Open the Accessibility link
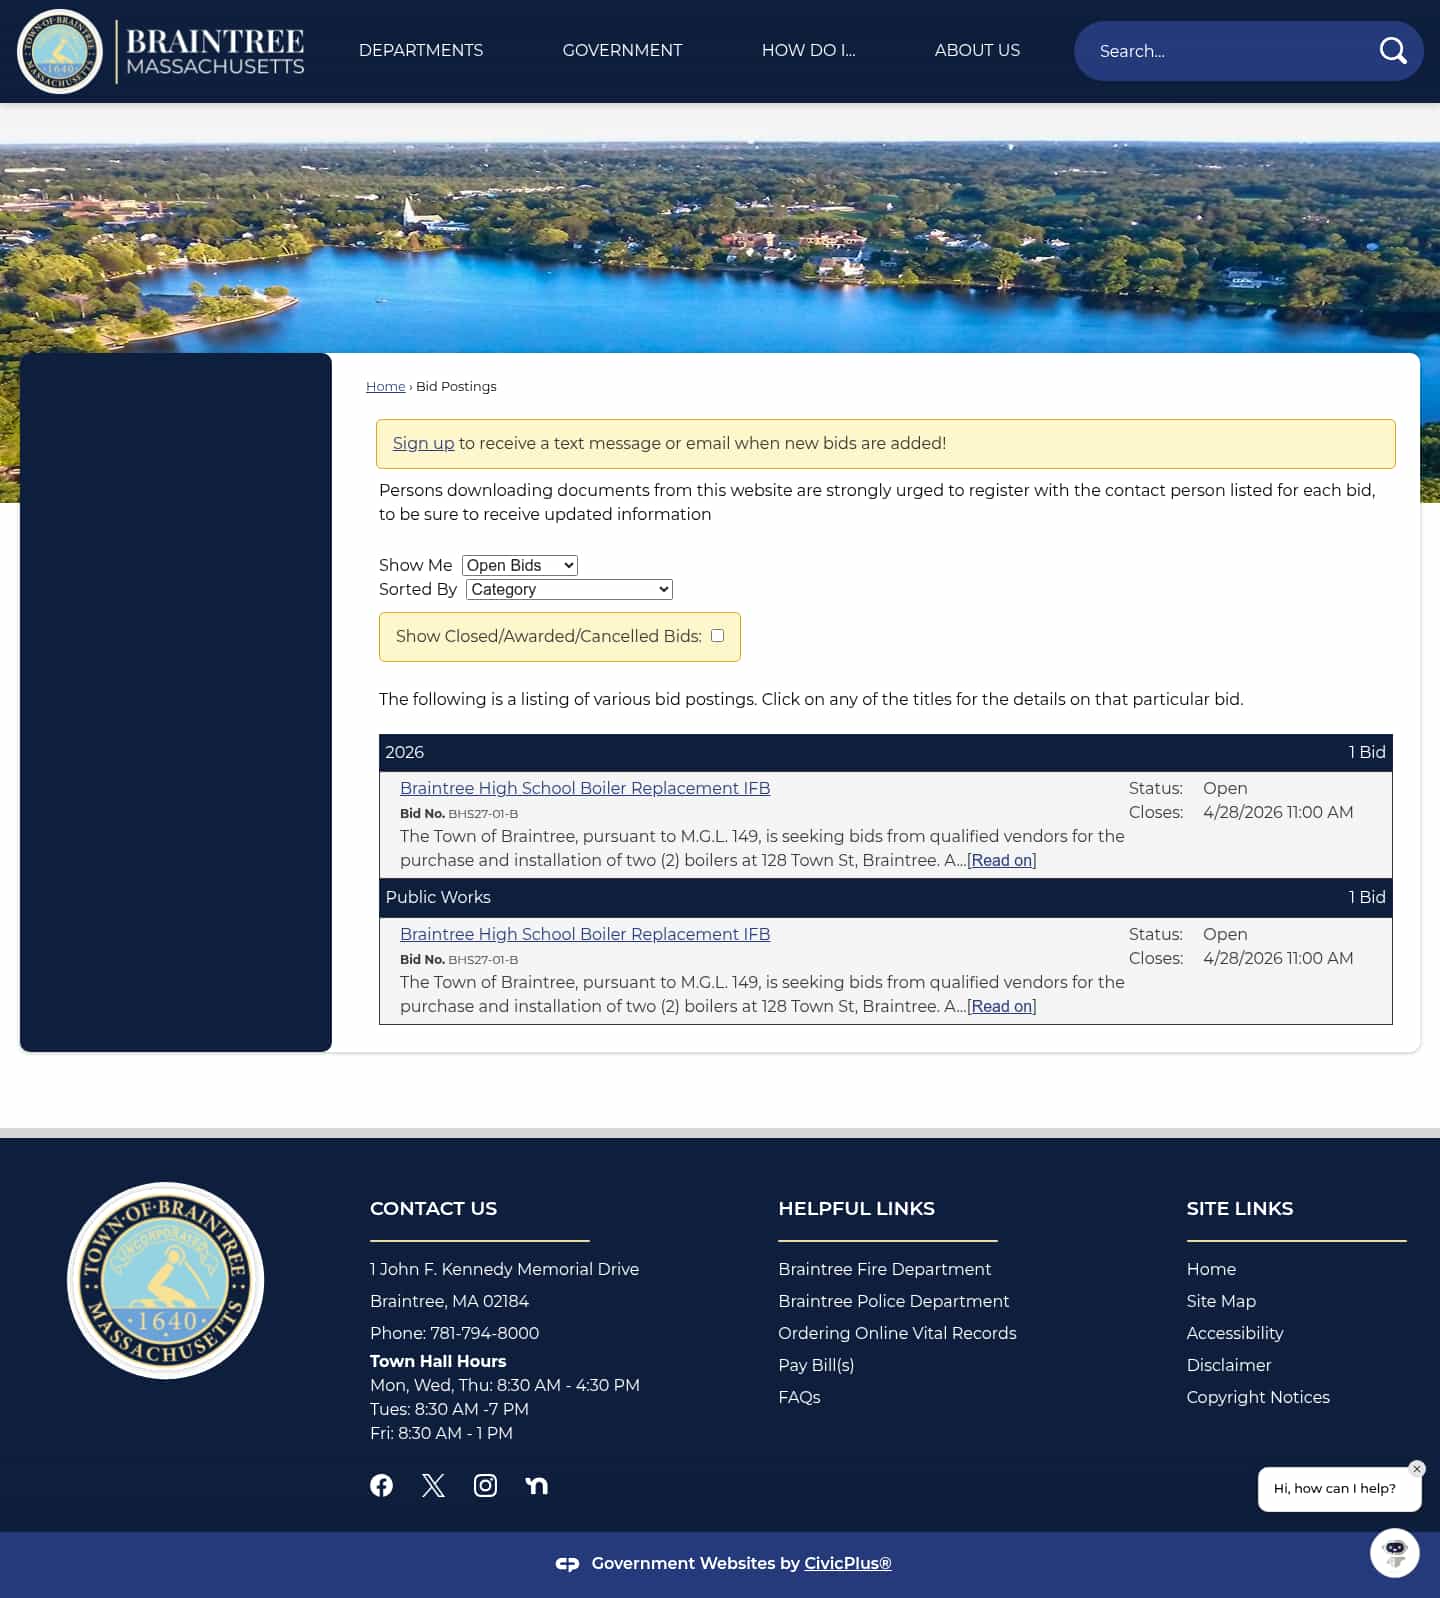The width and height of the screenshot is (1440, 1598). coord(1235,1333)
